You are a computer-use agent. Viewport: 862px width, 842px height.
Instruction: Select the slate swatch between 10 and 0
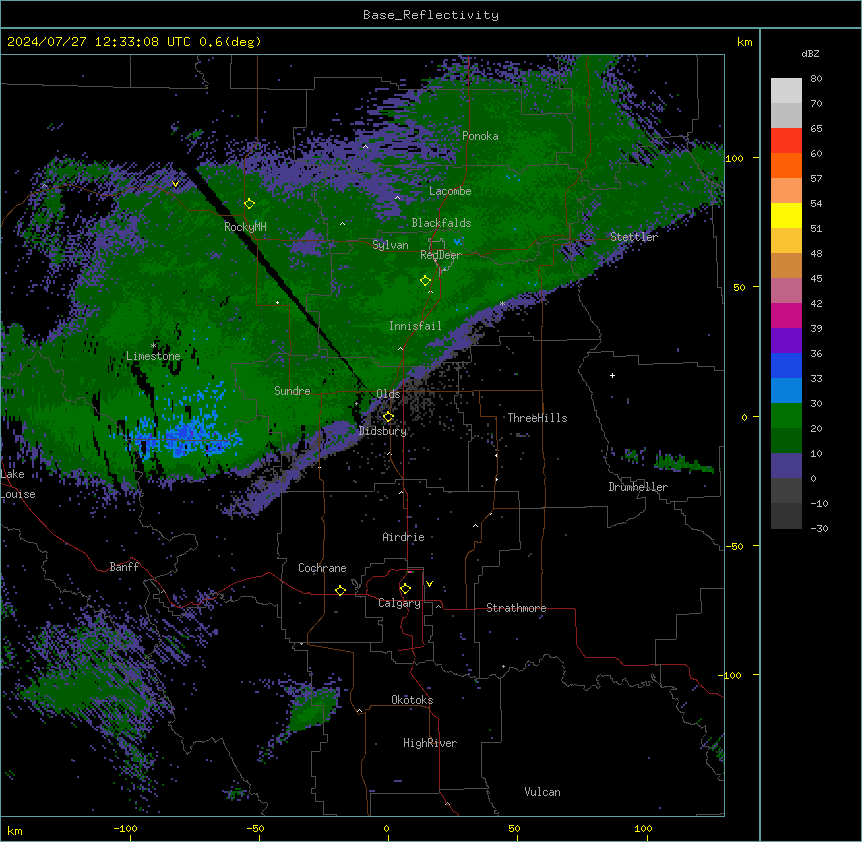tap(786, 466)
